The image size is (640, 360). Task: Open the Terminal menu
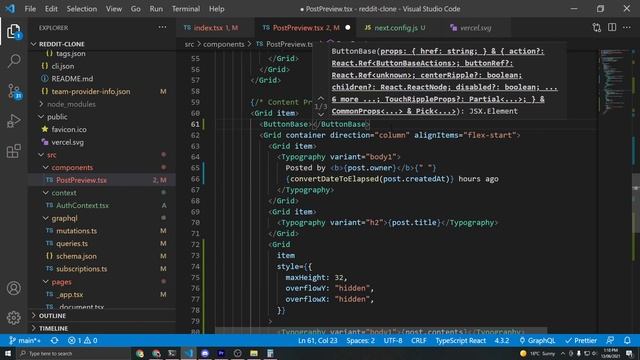tap(186, 9)
